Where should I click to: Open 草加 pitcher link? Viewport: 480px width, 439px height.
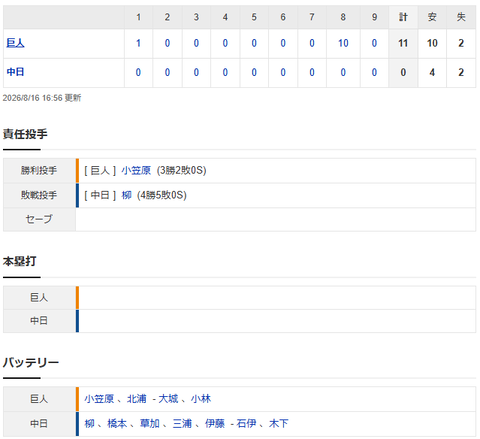150,424
